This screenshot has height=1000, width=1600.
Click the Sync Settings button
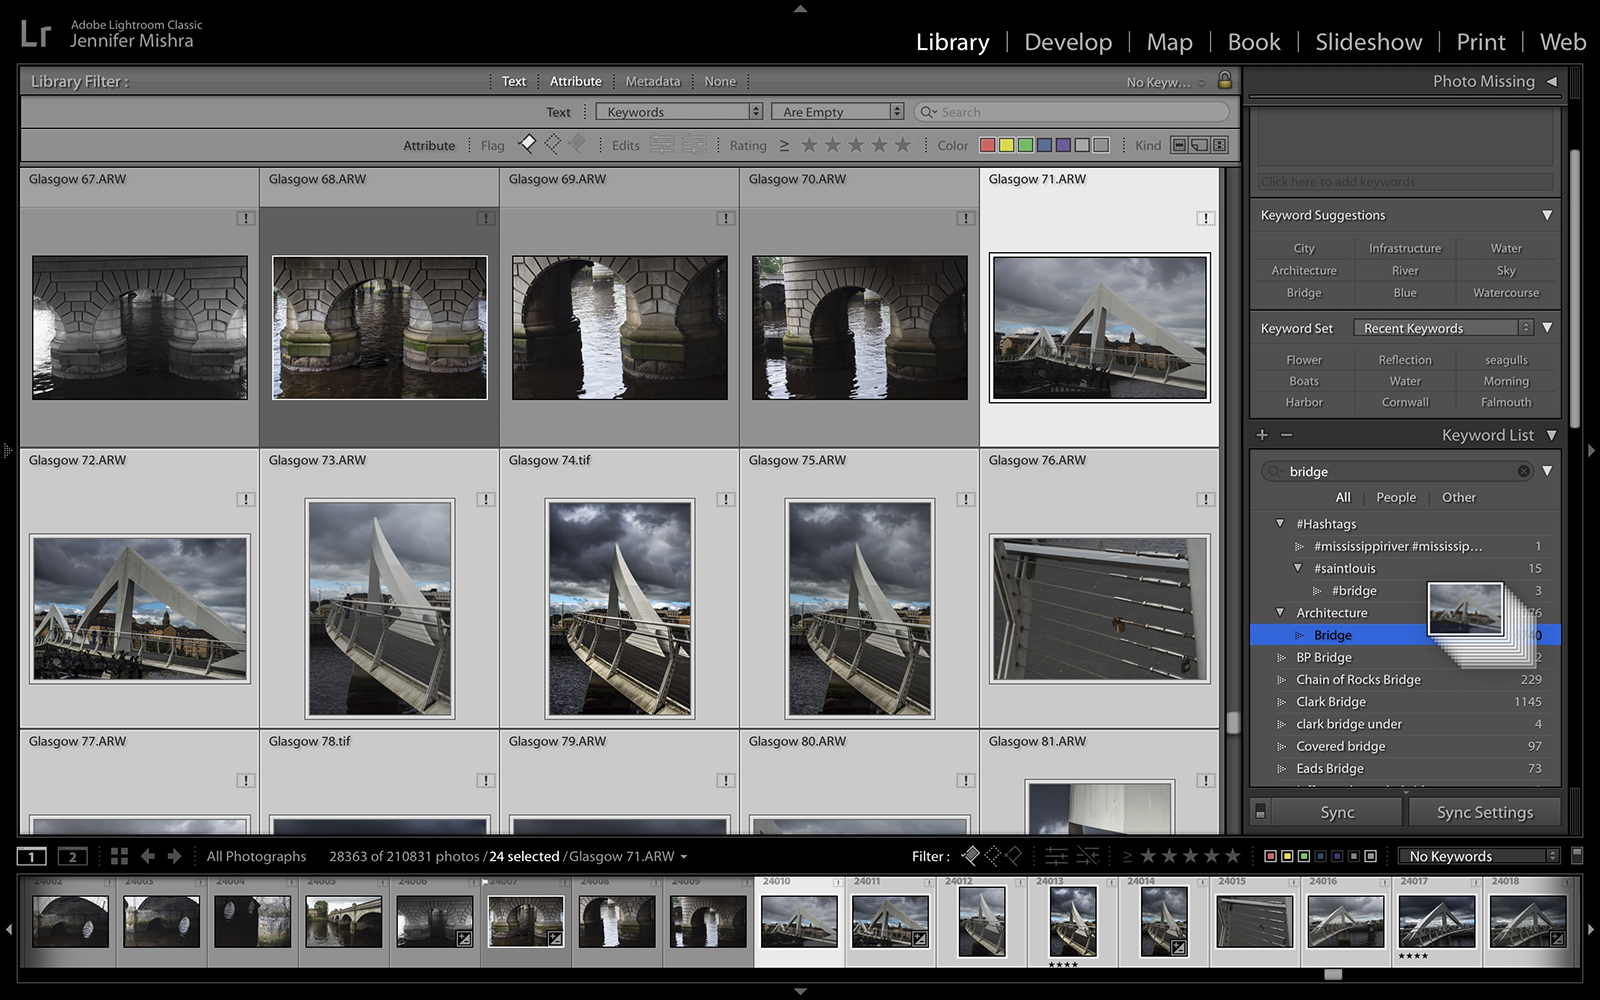pos(1484,812)
